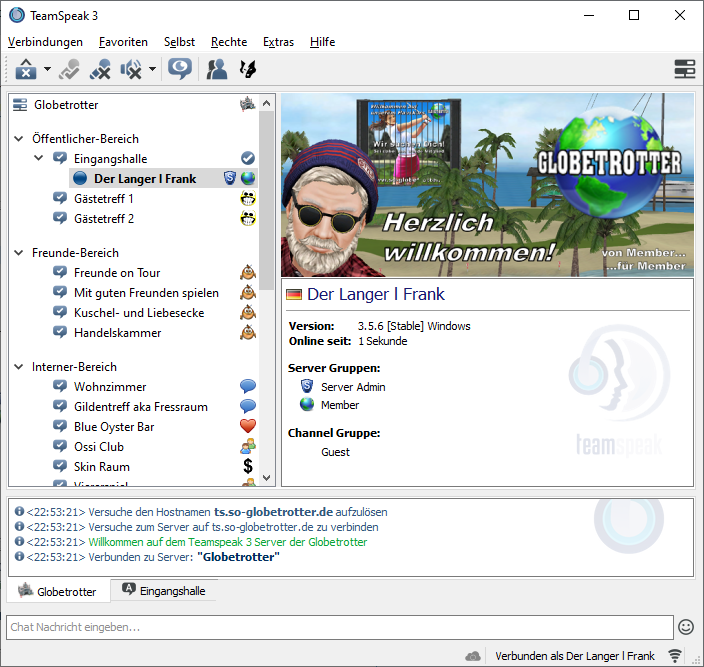Click the icon beside Handelskammer channel
This screenshot has width=704, height=667.
tap(248, 332)
